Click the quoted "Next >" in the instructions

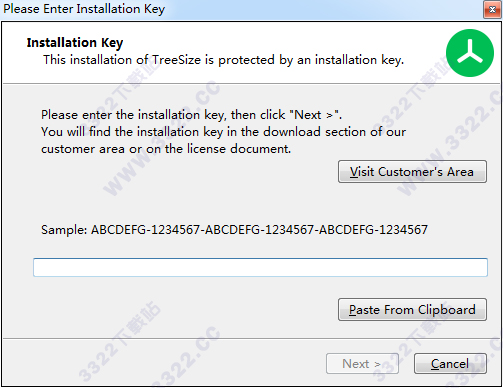[314, 115]
